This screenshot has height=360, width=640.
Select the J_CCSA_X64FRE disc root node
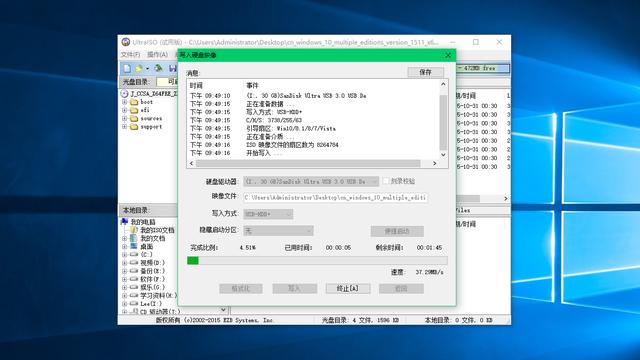click(153, 93)
